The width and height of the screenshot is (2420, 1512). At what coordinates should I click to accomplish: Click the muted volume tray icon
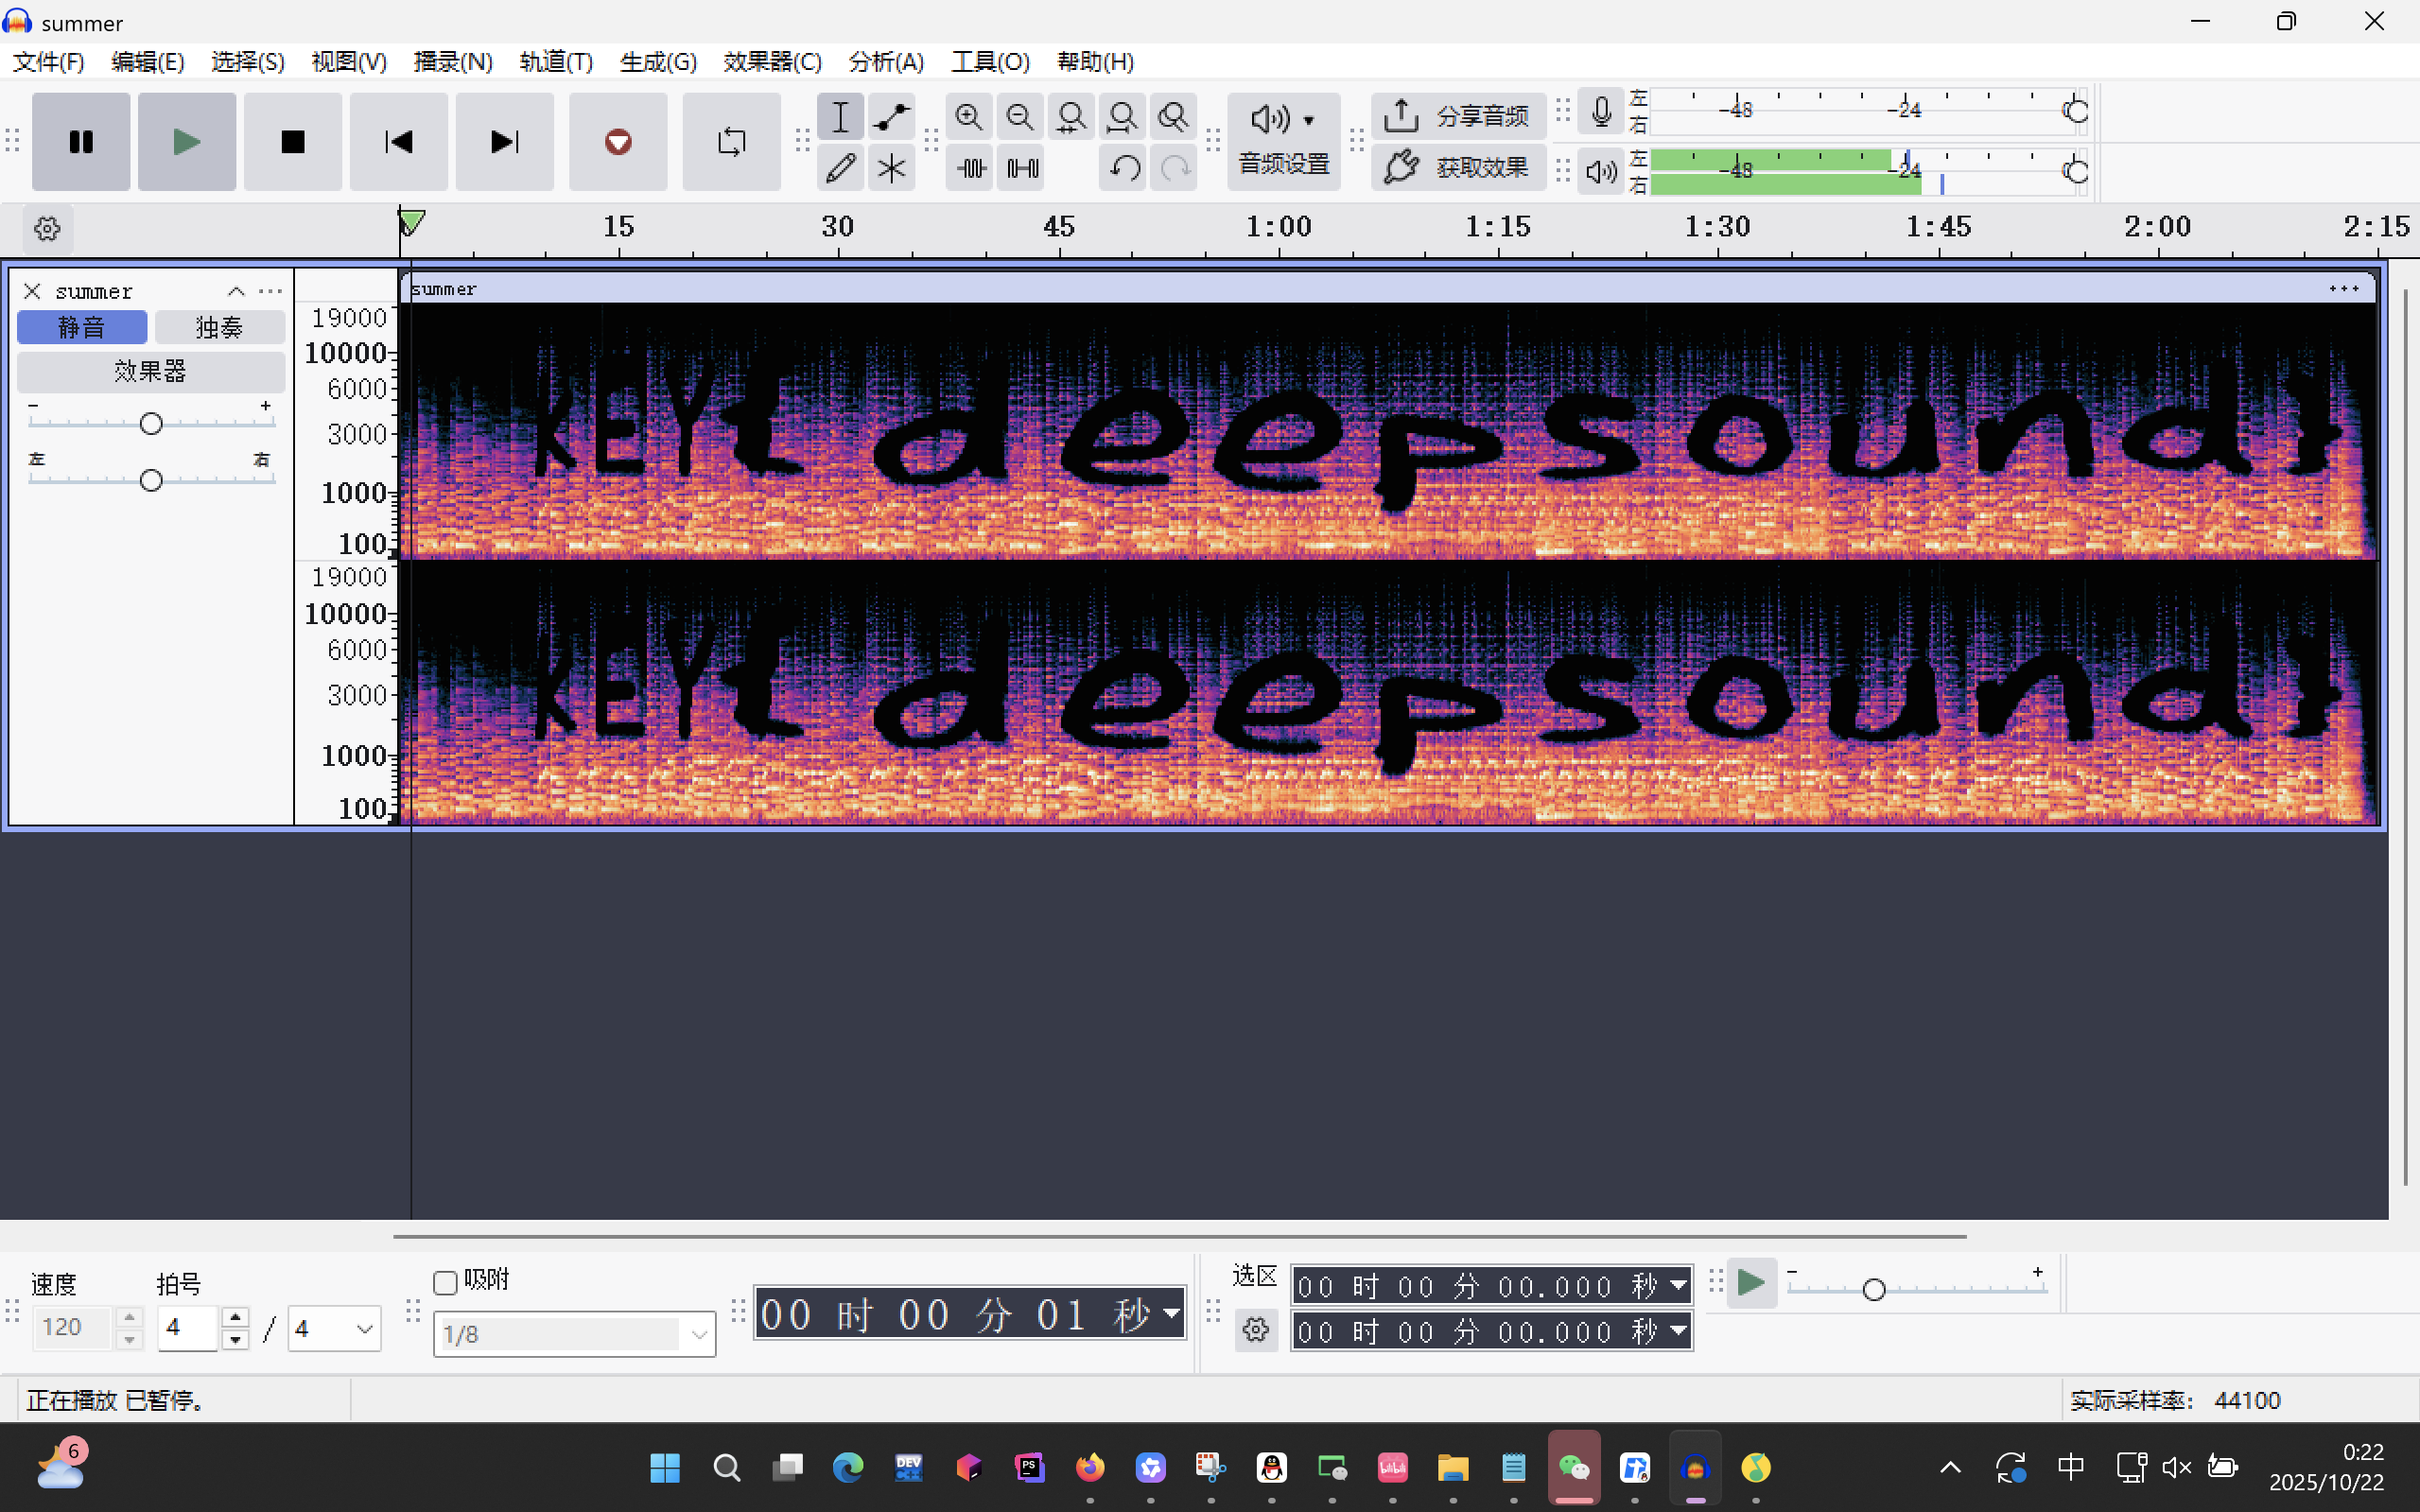(x=2176, y=1468)
